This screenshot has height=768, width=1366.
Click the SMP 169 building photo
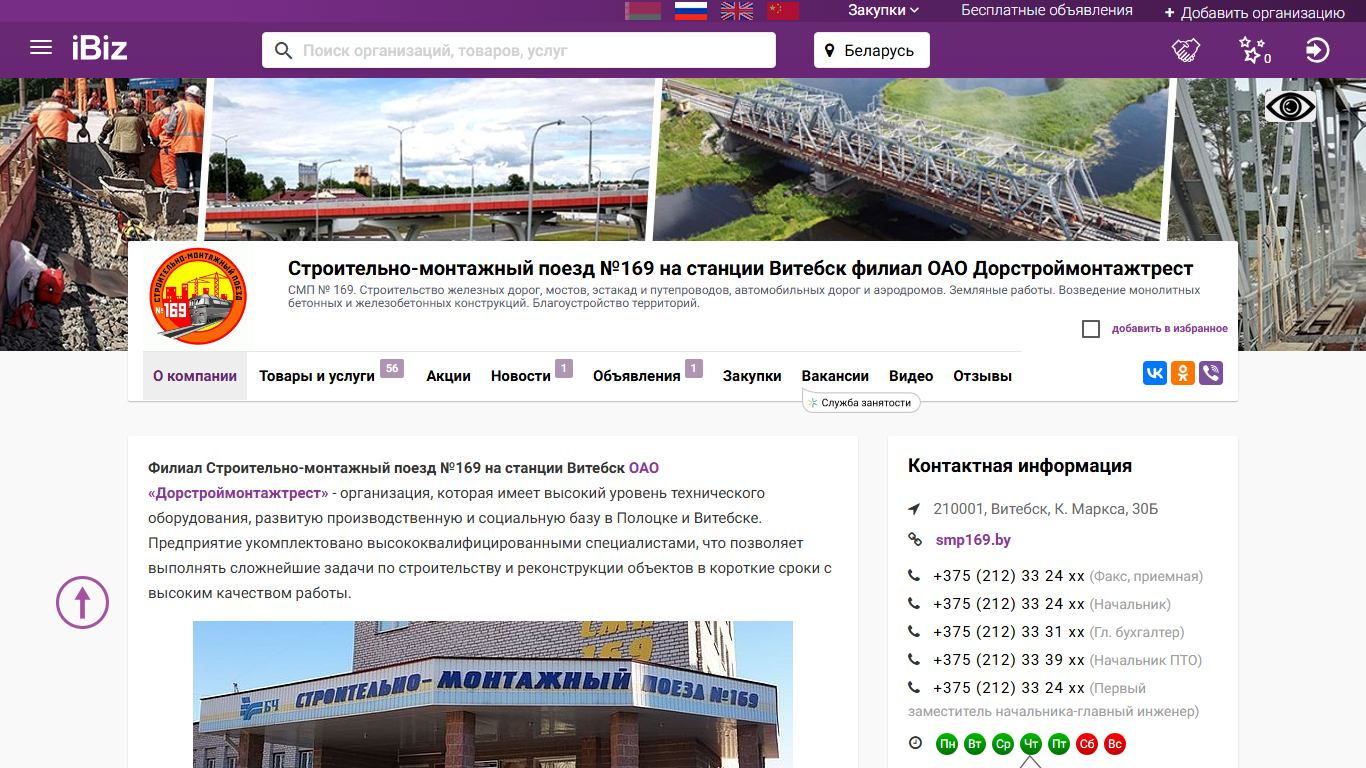point(493,694)
